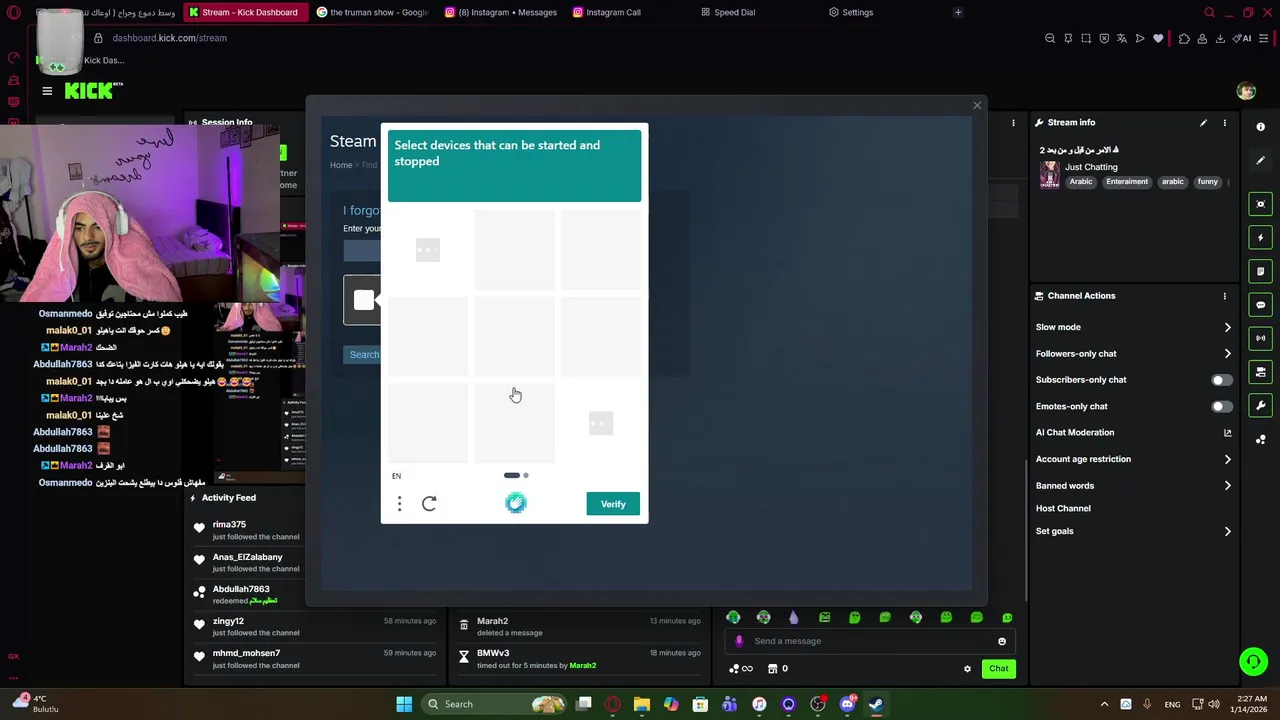Toggle Subscribers-only chat switch
1280x720 pixels.
point(1222,380)
